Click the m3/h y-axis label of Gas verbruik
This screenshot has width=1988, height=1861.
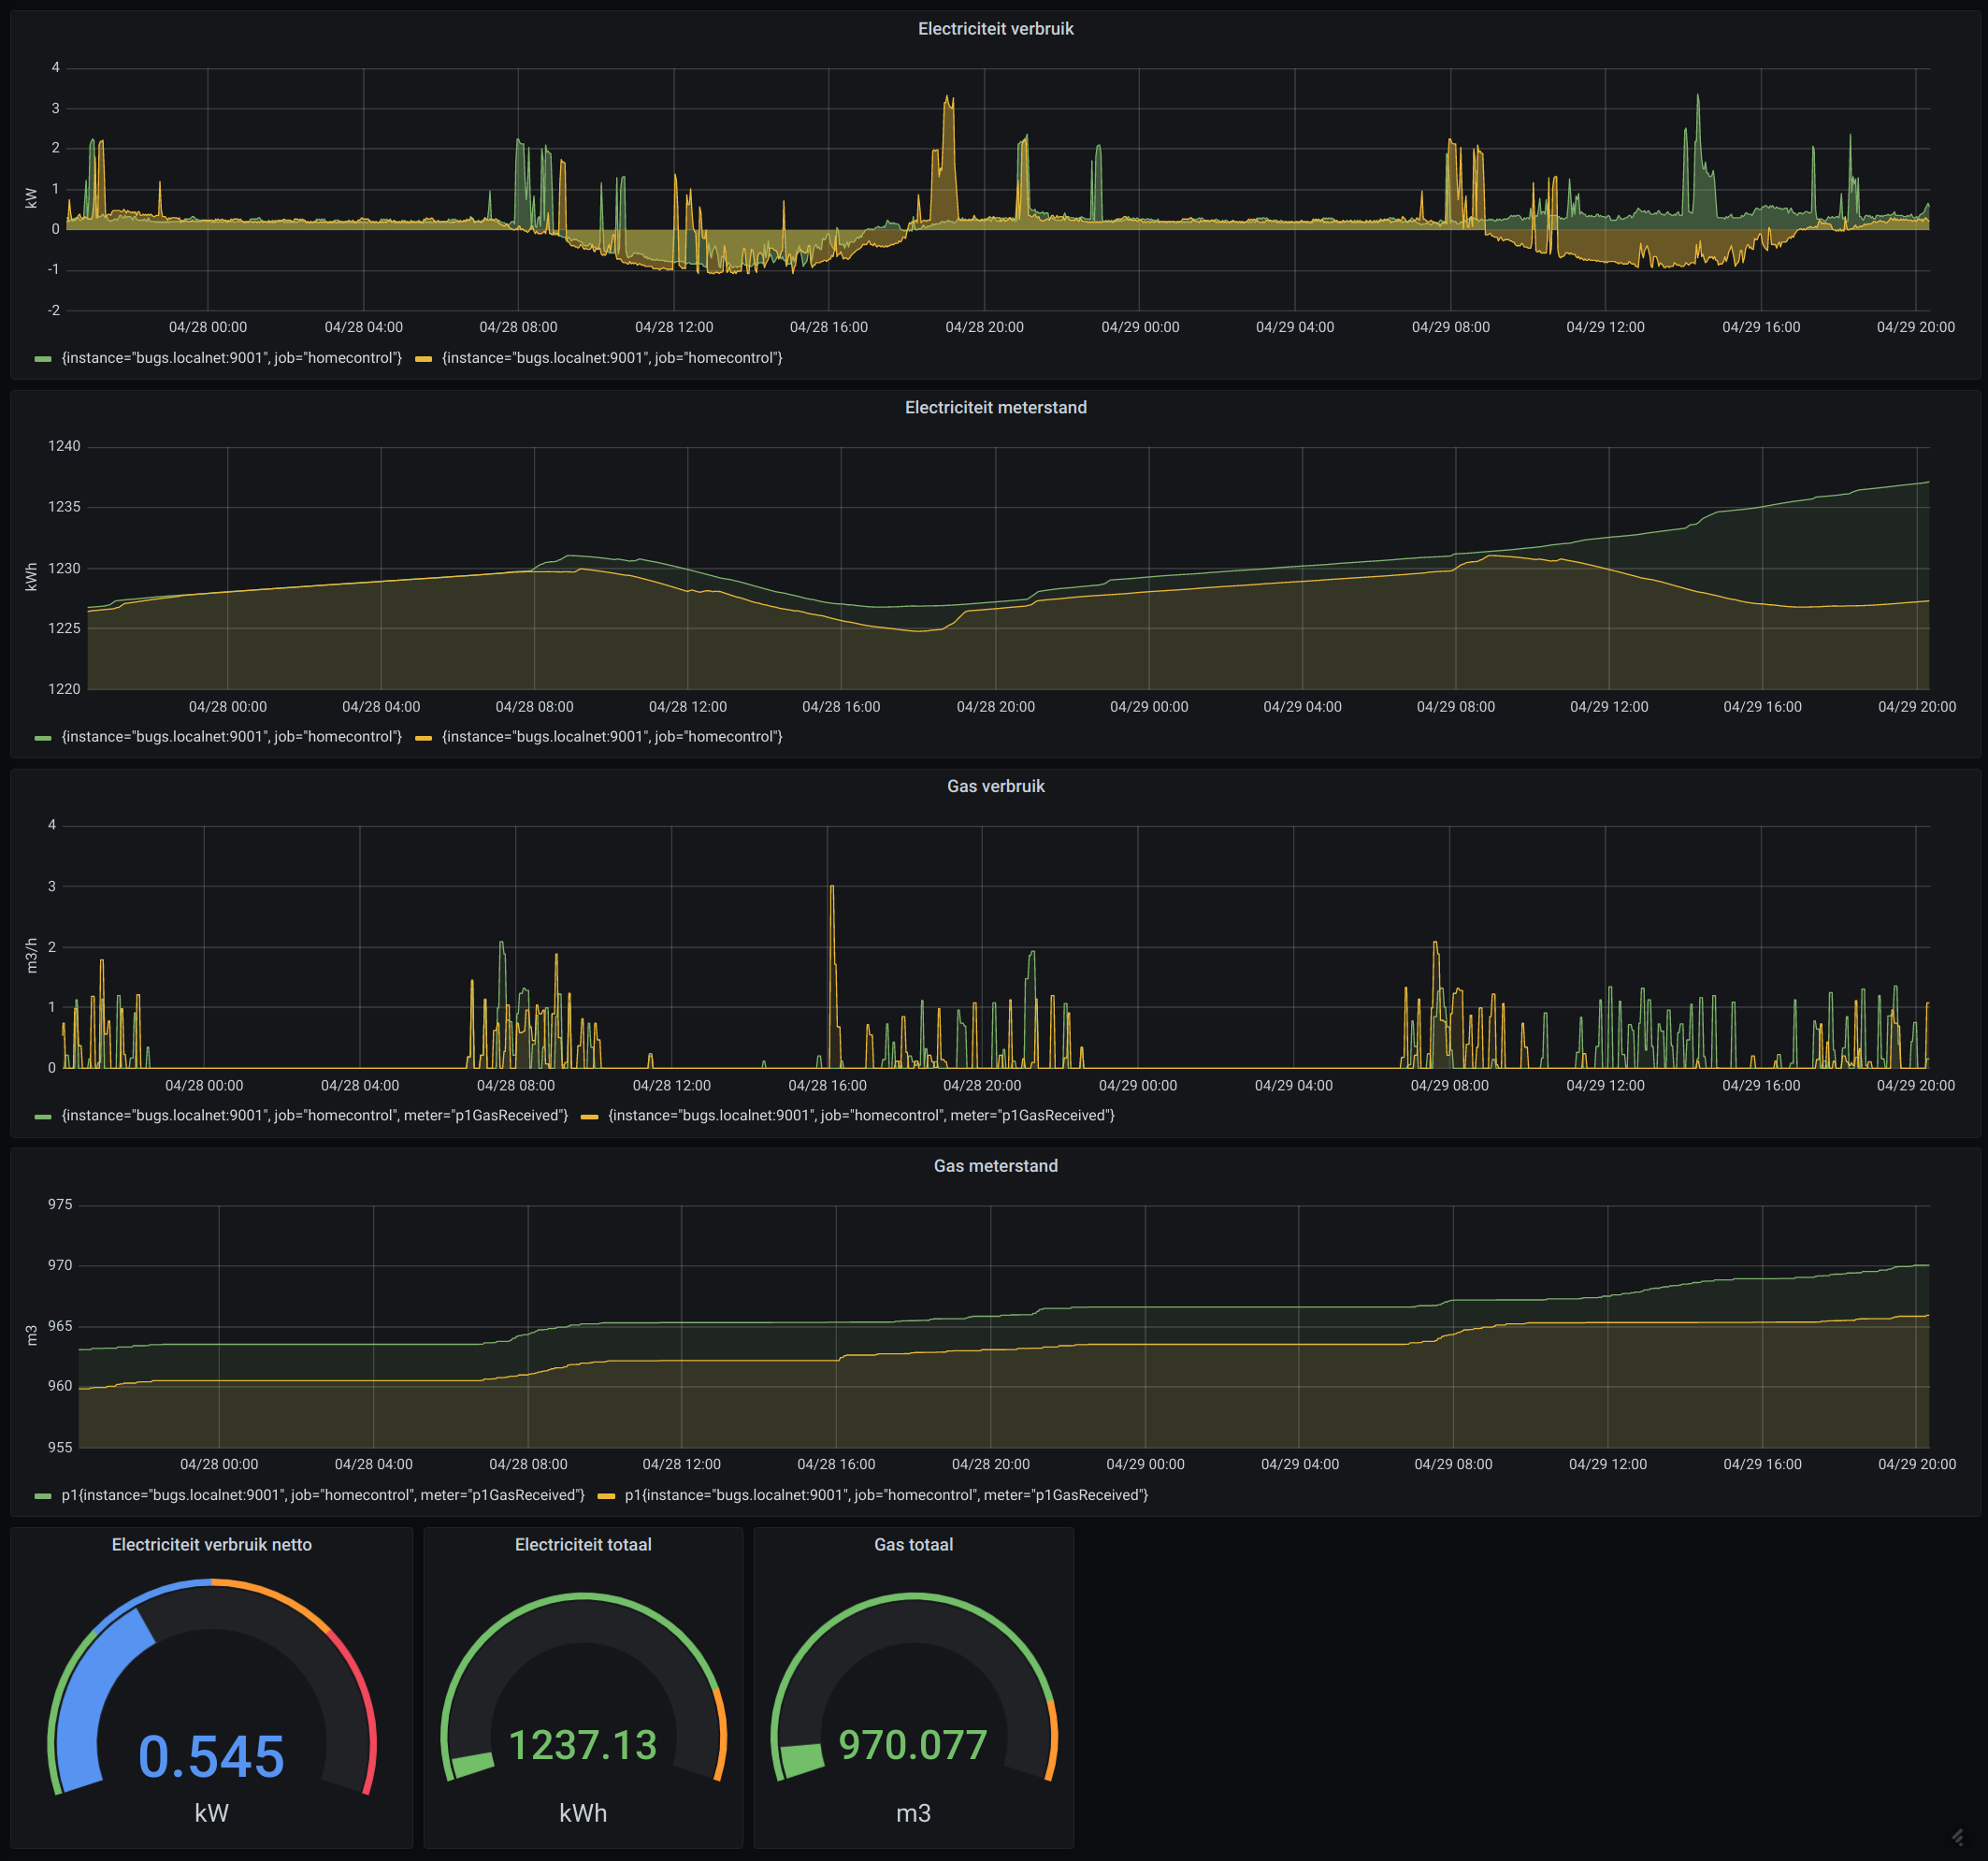pyautogui.click(x=31, y=956)
